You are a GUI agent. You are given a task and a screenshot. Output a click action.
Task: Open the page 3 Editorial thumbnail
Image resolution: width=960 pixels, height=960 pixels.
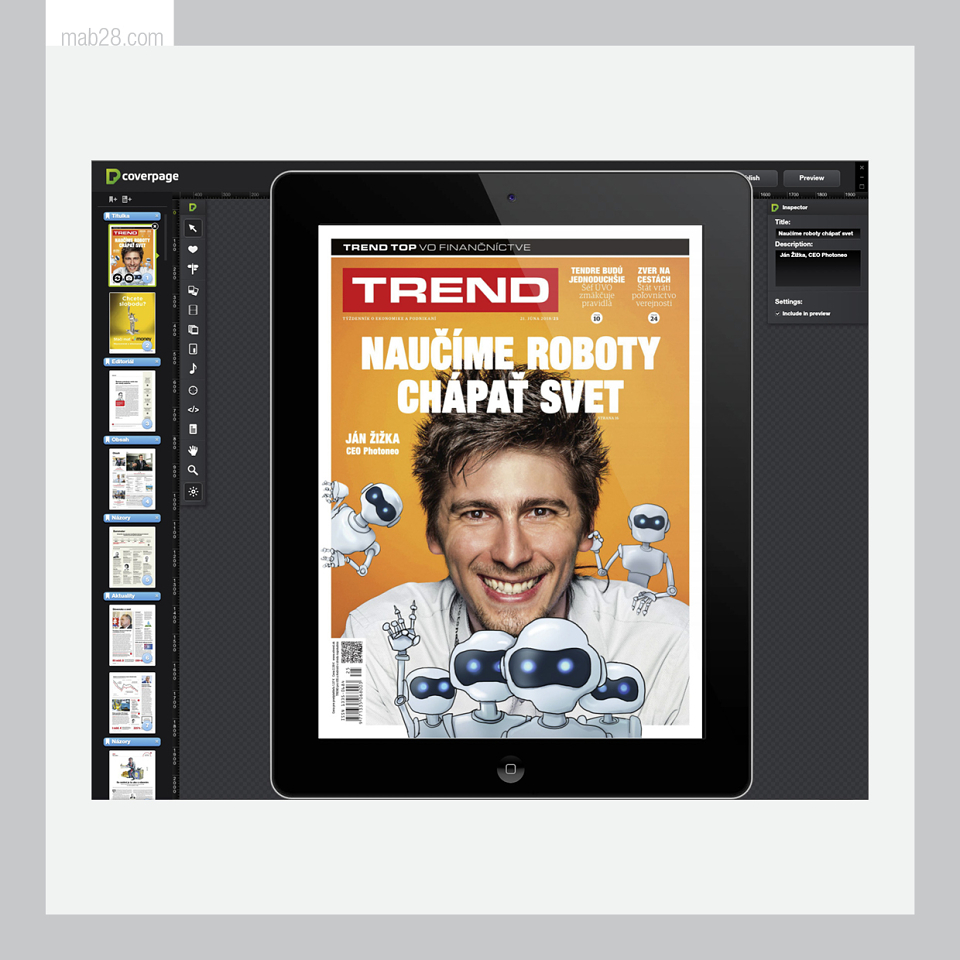pyautogui.click(x=132, y=401)
